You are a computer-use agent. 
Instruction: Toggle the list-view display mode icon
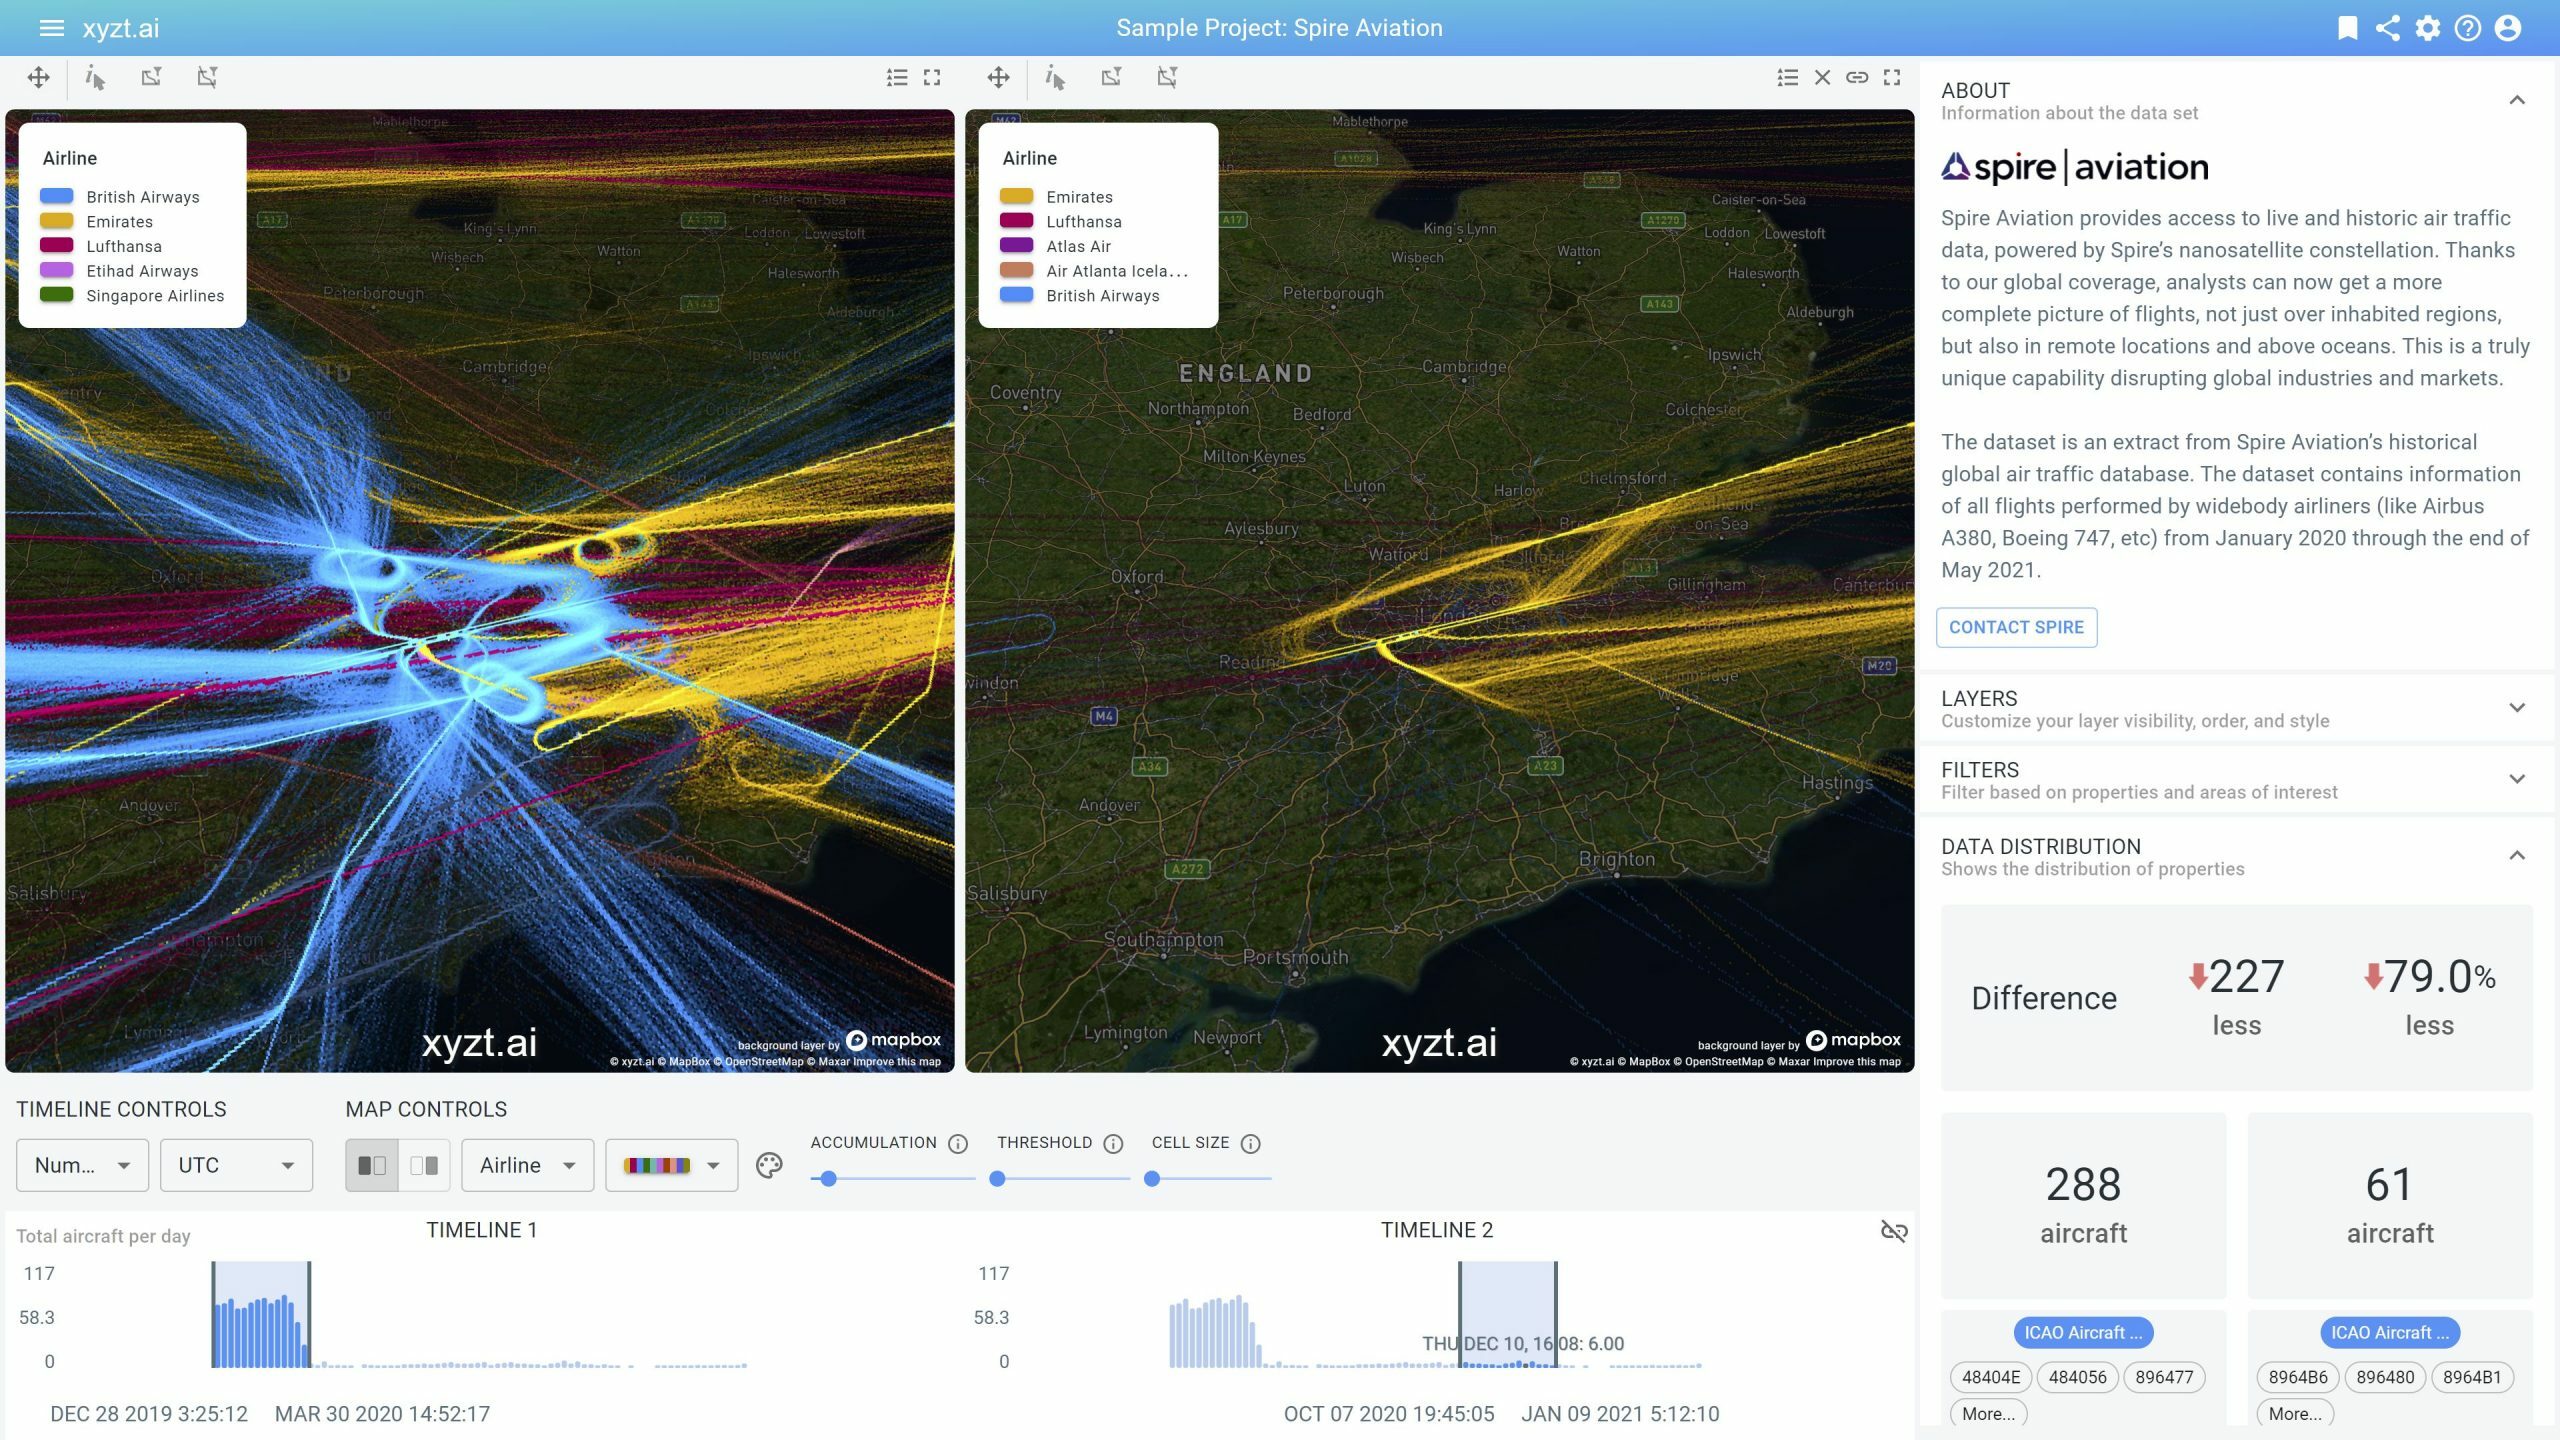[897, 77]
